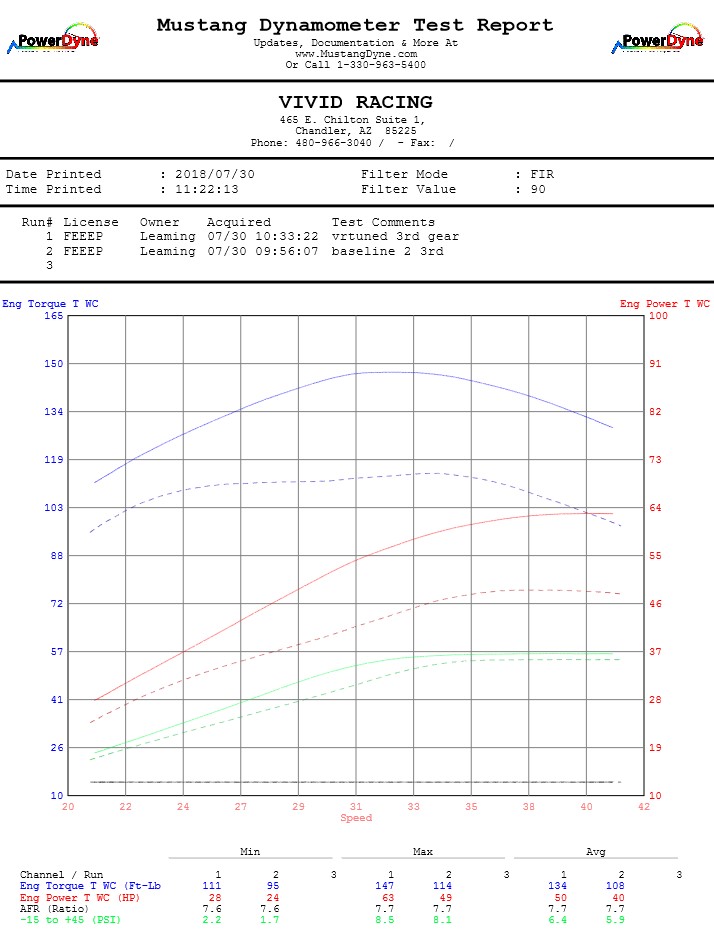This screenshot has height=947, width=714.
Task: Click the Eng Power T WC (HP) row label
Action: [x=80, y=897]
